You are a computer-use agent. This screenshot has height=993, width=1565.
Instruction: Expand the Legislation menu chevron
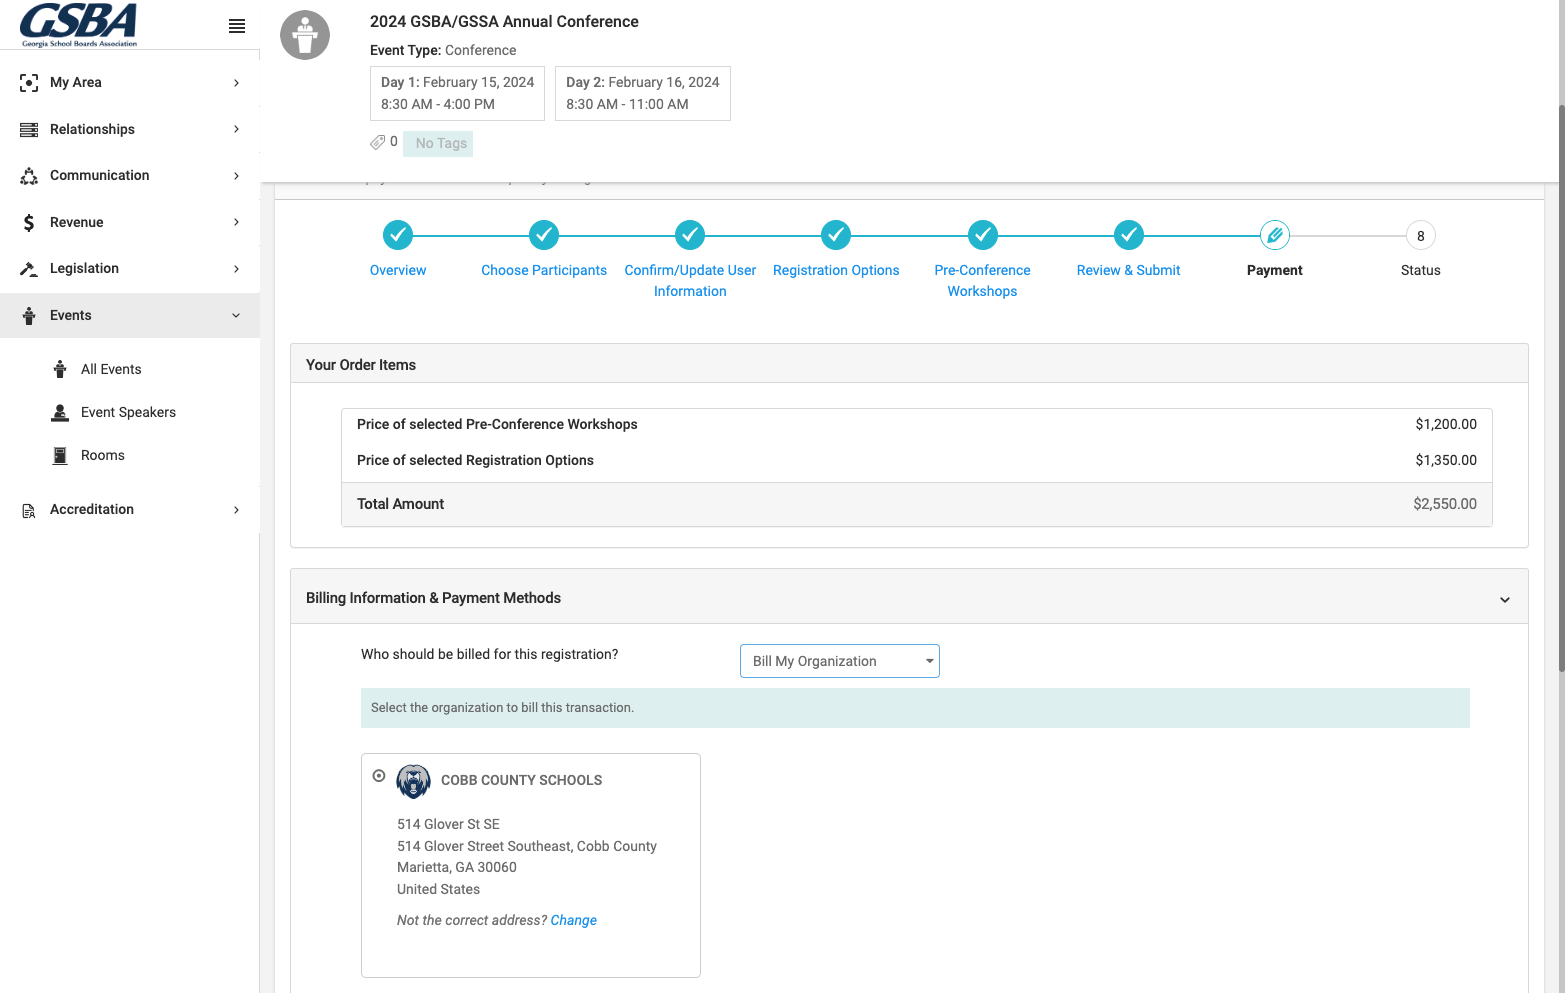coord(236,269)
